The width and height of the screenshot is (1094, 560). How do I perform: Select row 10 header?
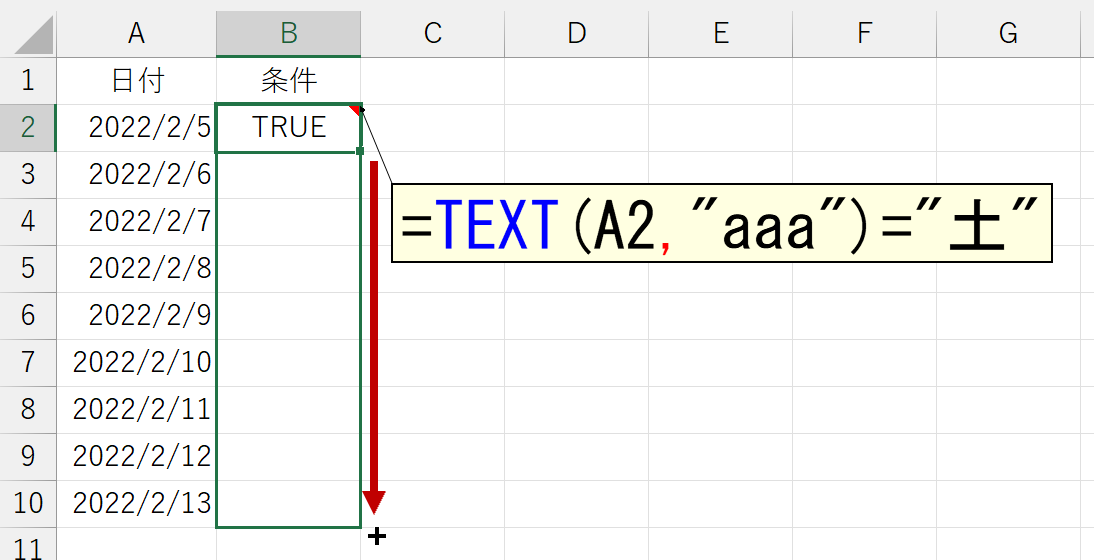(28, 504)
